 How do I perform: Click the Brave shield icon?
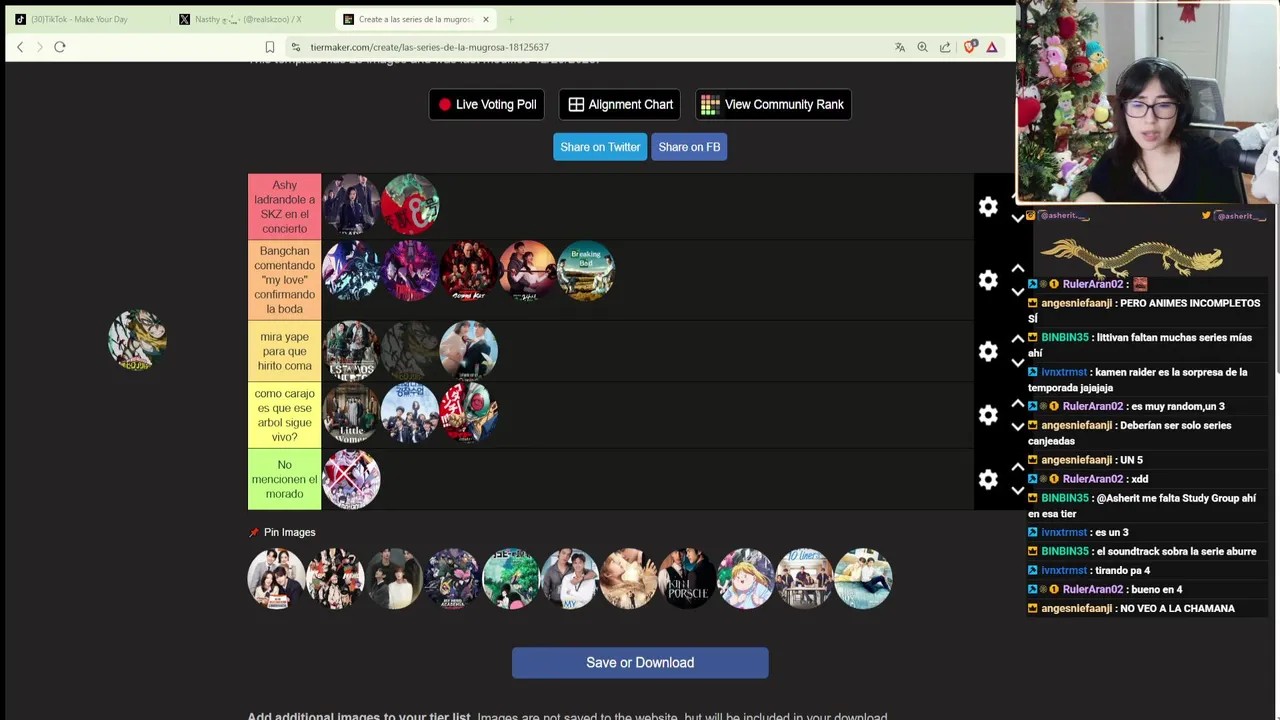pos(969,47)
